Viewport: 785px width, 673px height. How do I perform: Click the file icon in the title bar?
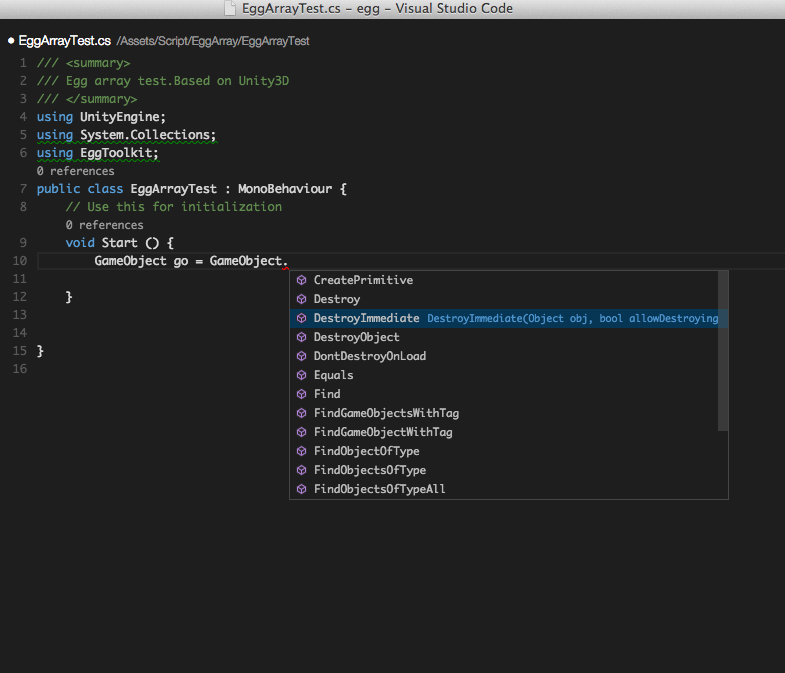coord(230,9)
